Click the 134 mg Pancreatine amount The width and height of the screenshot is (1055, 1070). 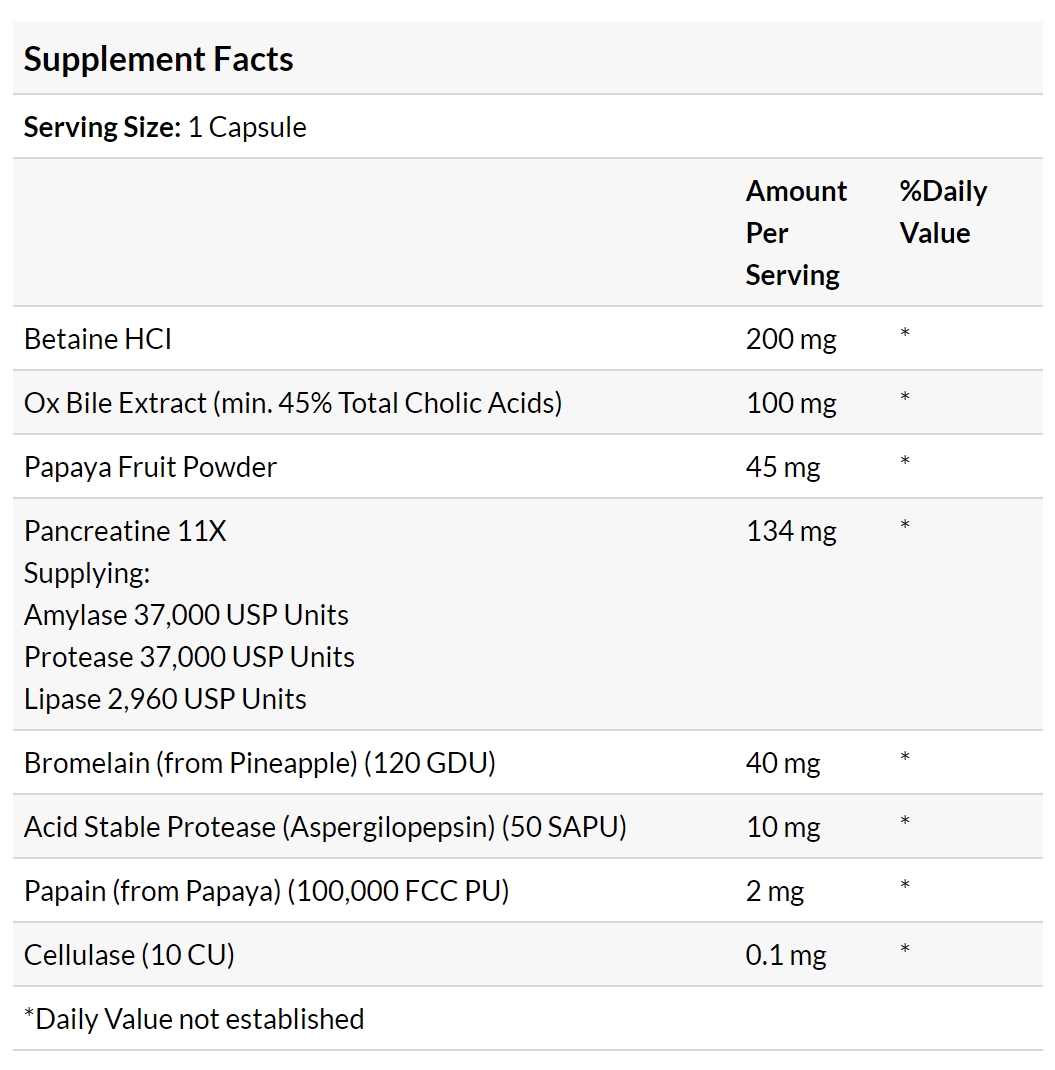click(x=791, y=531)
